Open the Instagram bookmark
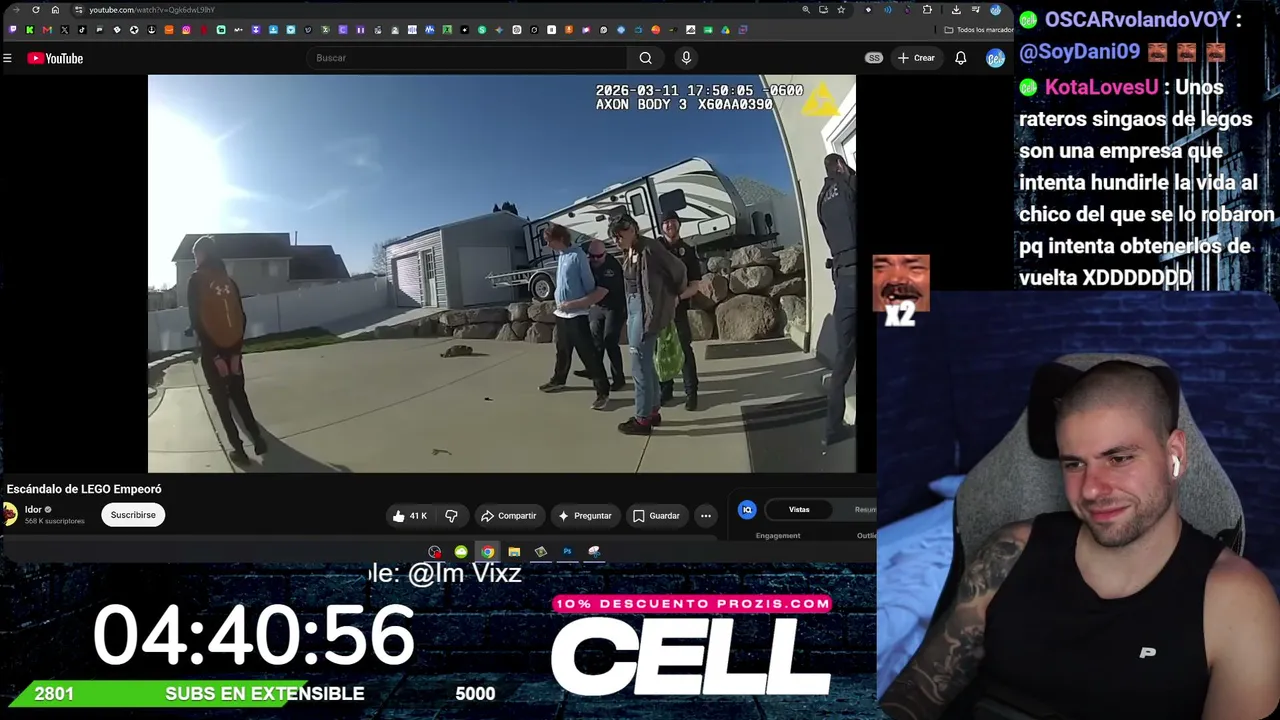 pyautogui.click(x=186, y=30)
